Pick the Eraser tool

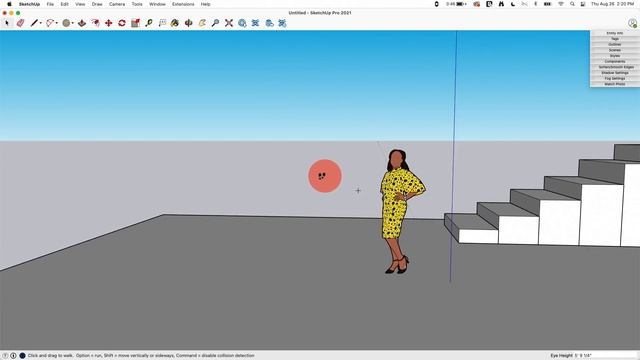click(x=20, y=23)
